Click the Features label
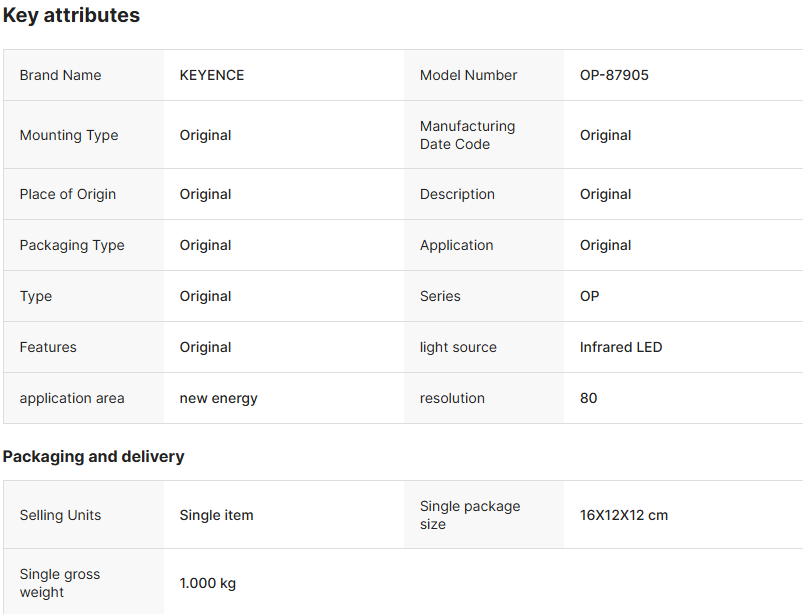This screenshot has height=614, width=803. 48,347
